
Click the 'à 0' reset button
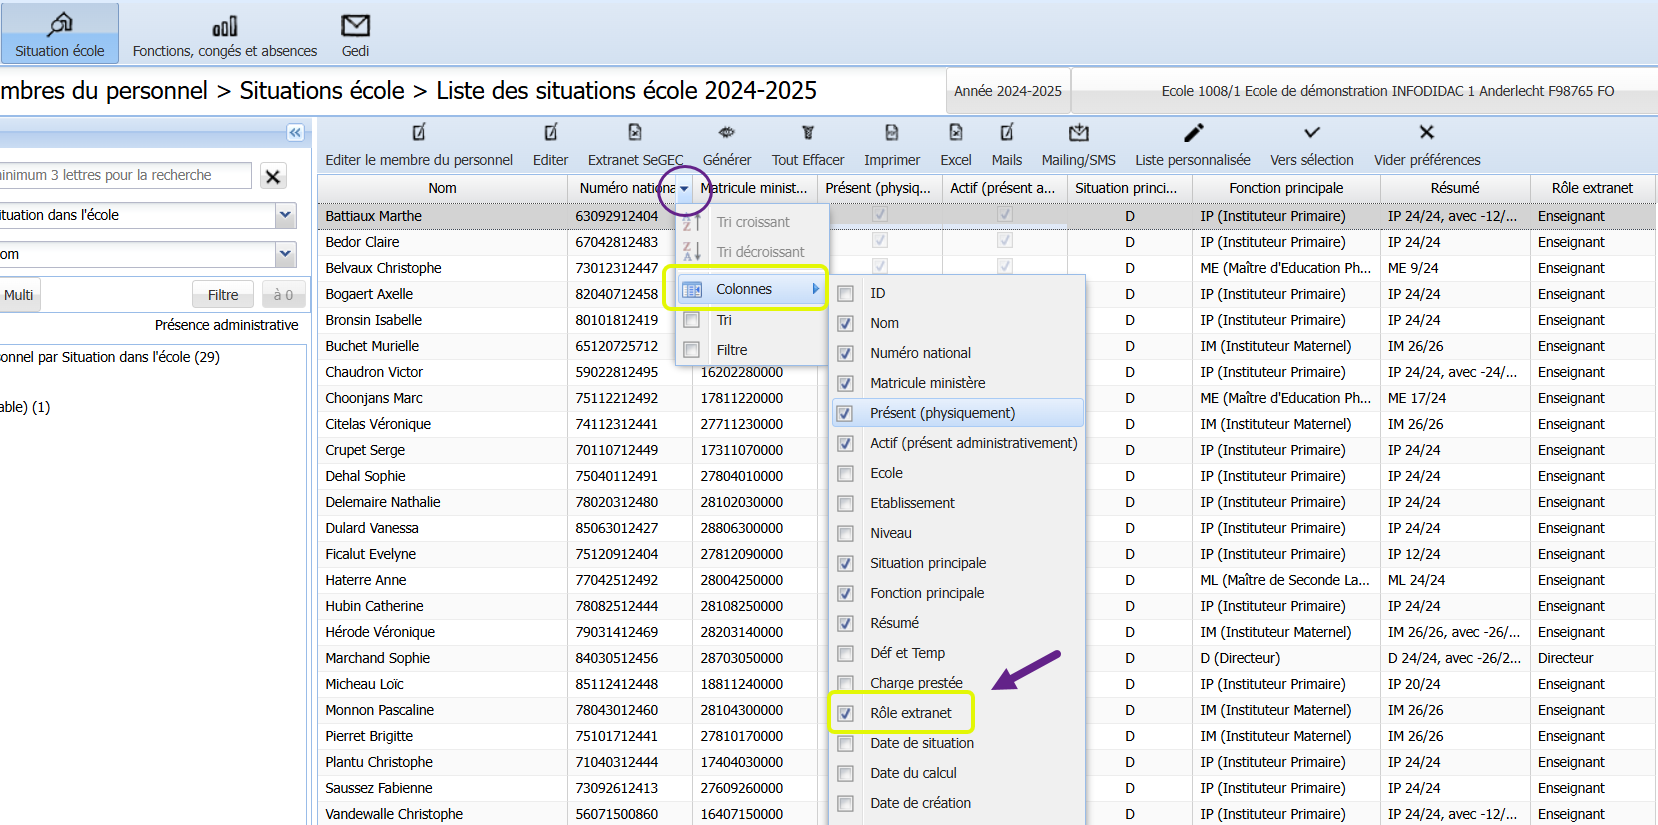click(283, 295)
